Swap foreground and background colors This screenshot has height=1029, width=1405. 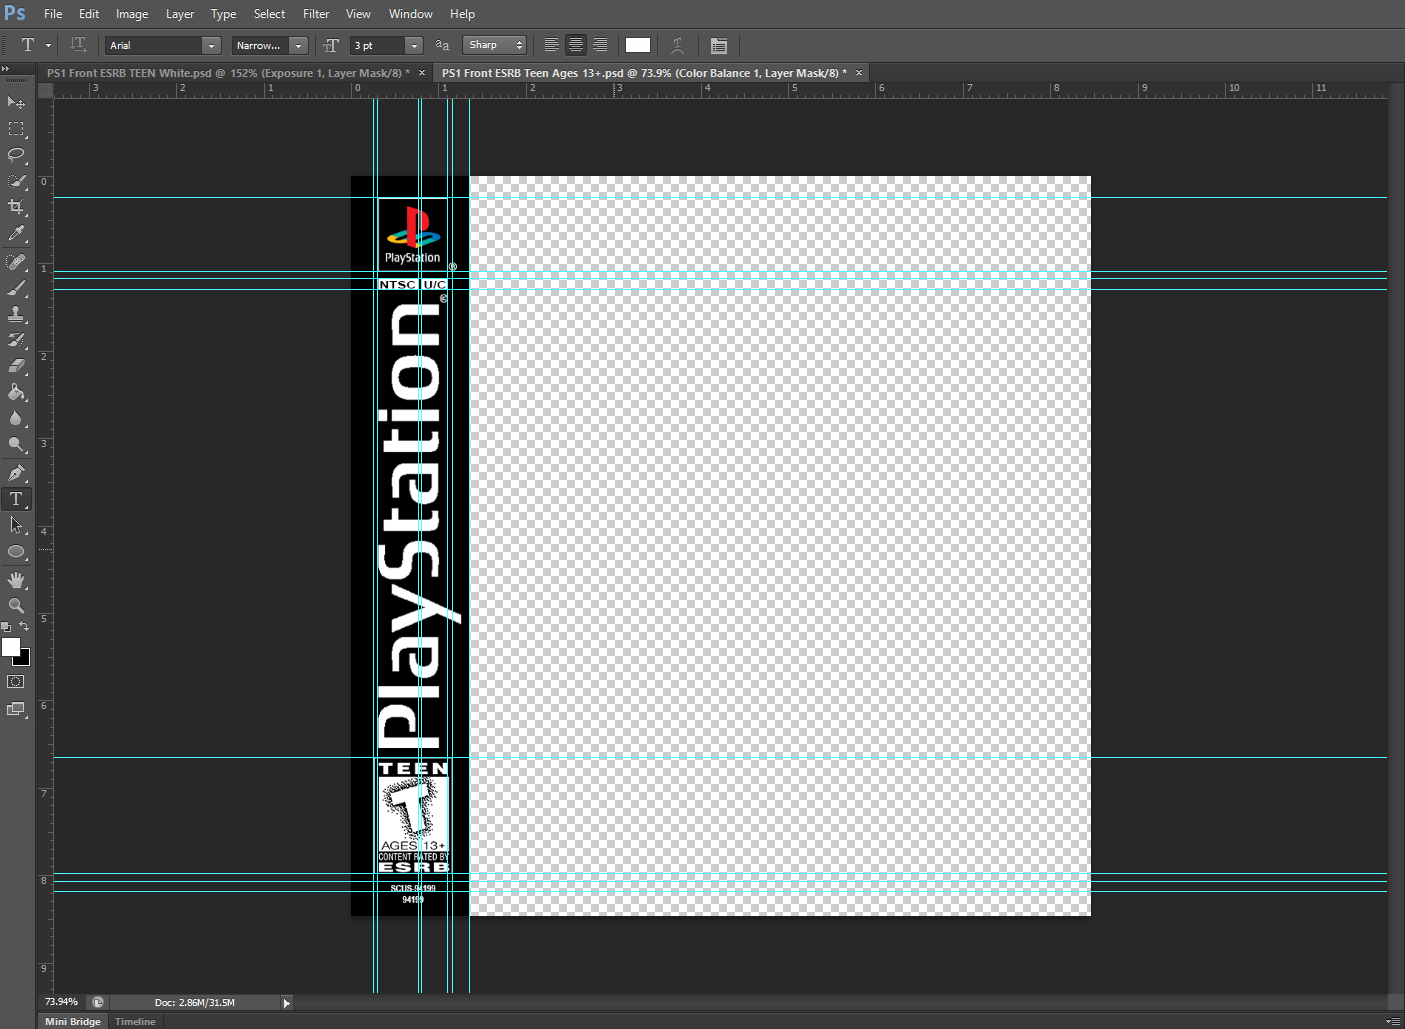coord(24,626)
